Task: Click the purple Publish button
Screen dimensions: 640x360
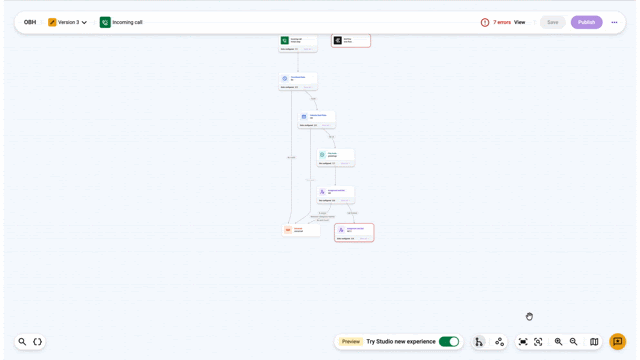Action: pyautogui.click(x=587, y=22)
